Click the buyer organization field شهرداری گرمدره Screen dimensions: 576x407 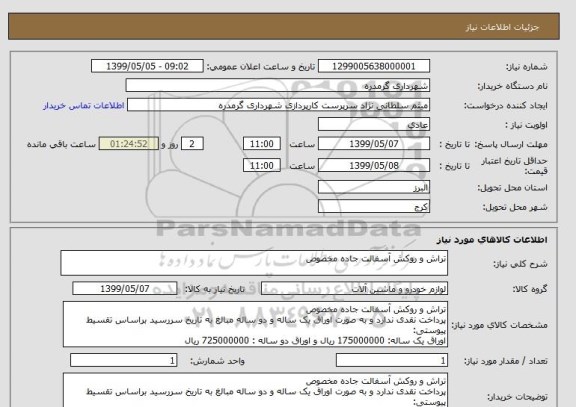coord(278,86)
